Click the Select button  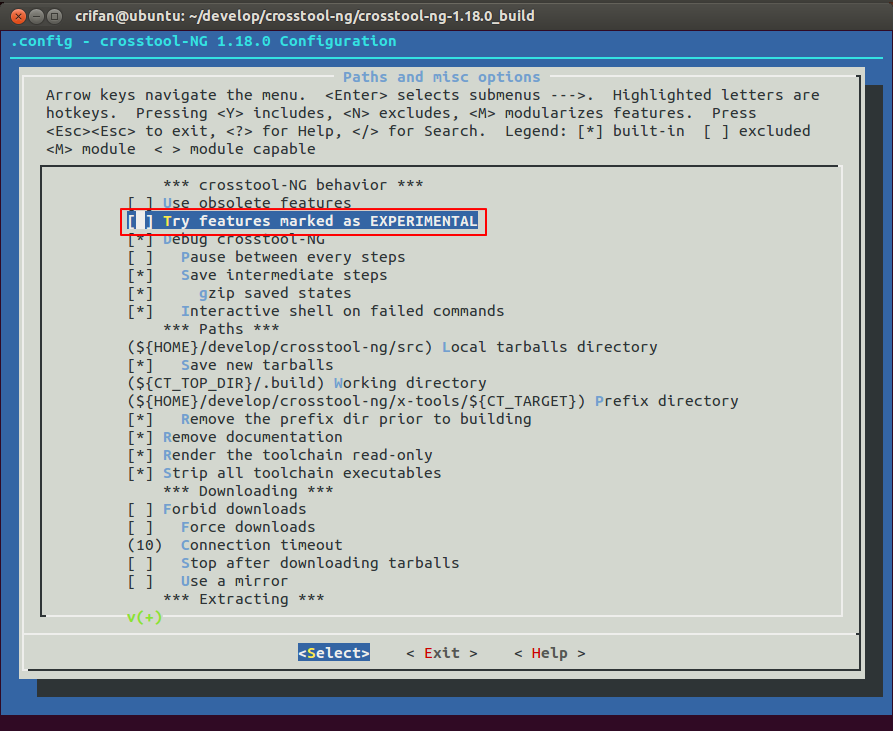(x=334, y=653)
